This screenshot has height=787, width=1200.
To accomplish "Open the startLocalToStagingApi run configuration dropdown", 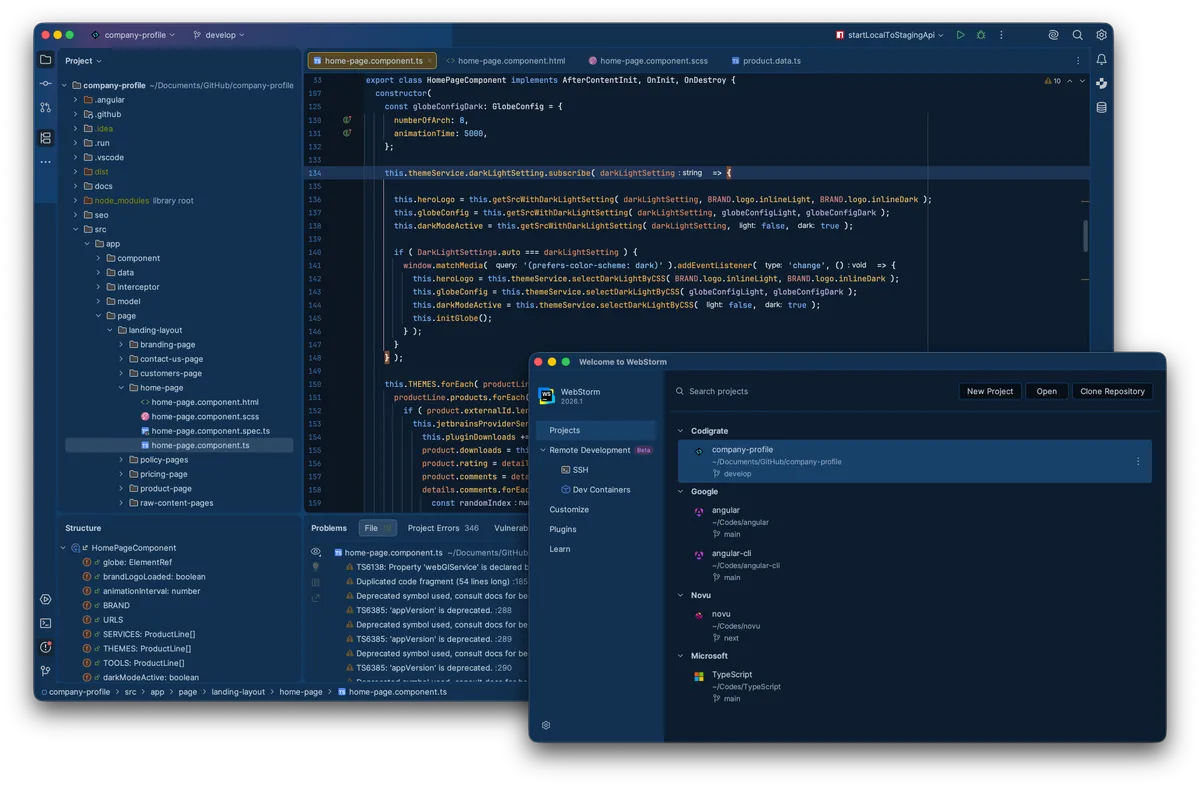I will tap(890, 35).
